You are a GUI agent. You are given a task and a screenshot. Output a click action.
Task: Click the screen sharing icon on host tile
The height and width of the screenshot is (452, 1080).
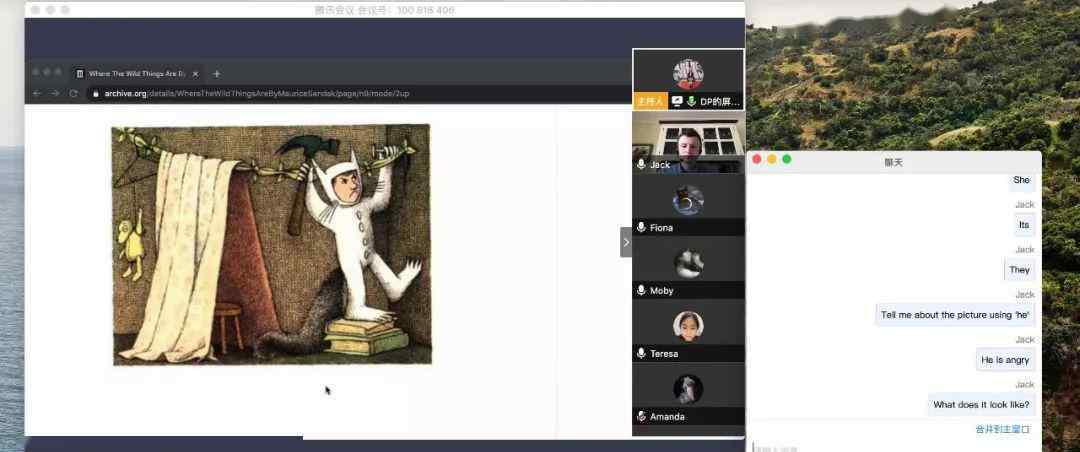(677, 101)
